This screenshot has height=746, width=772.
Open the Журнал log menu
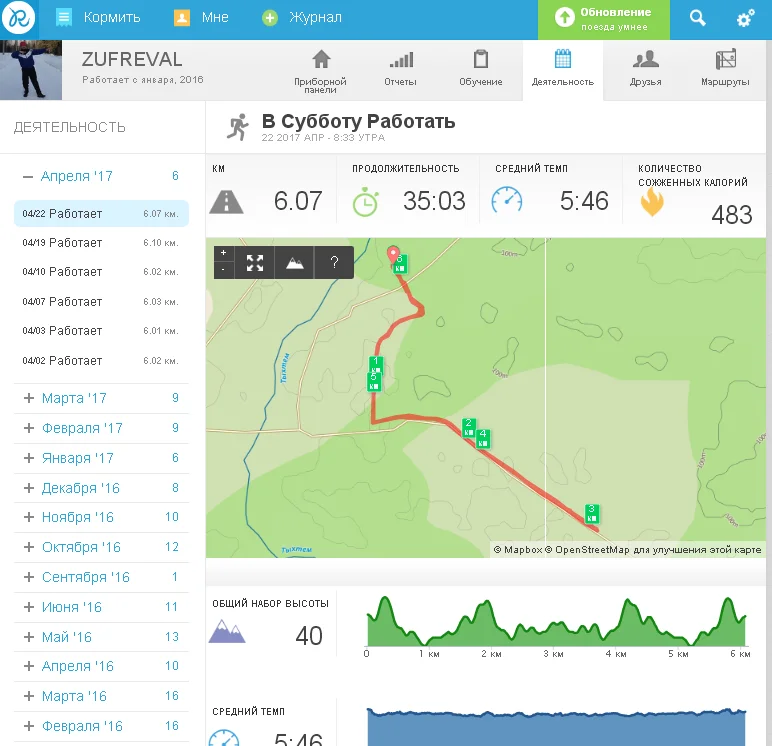[302, 18]
